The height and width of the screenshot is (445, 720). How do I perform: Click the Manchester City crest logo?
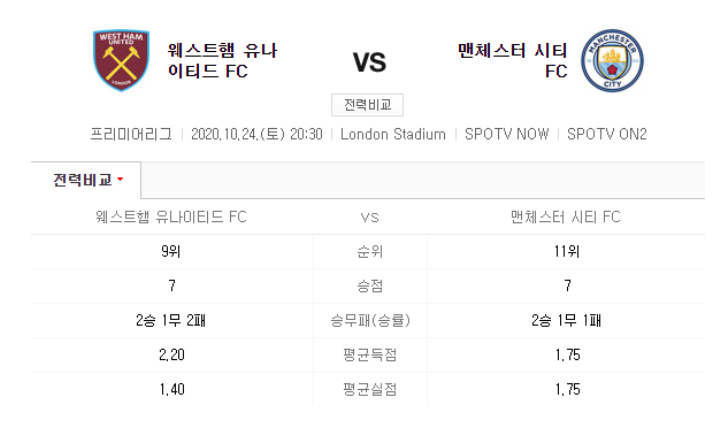tap(612, 61)
